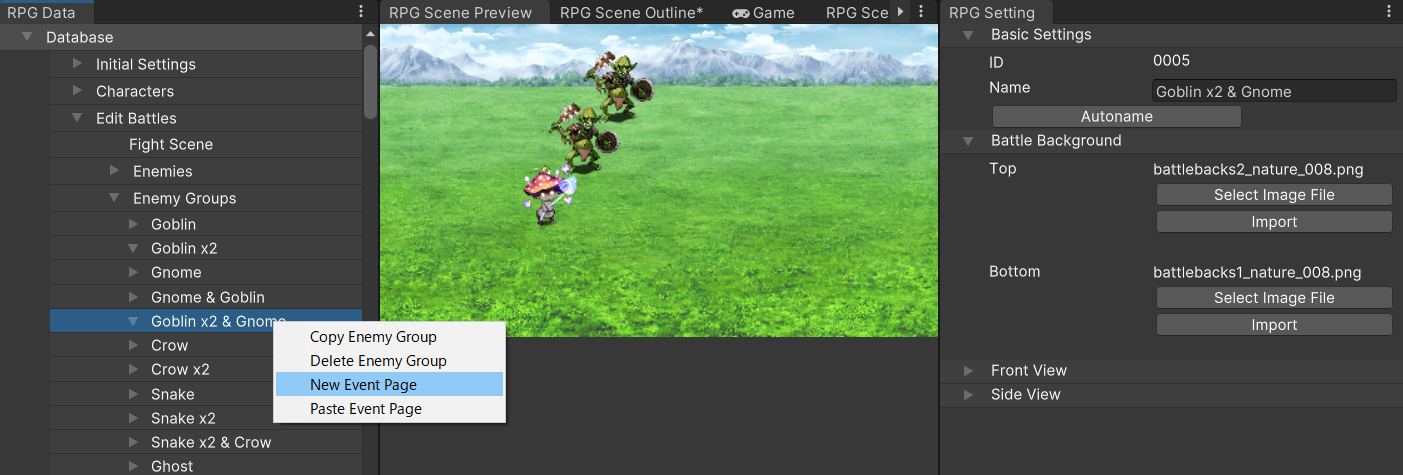Click Select Image File for Top background
Screen dimensions: 1403x475
(1274, 195)
